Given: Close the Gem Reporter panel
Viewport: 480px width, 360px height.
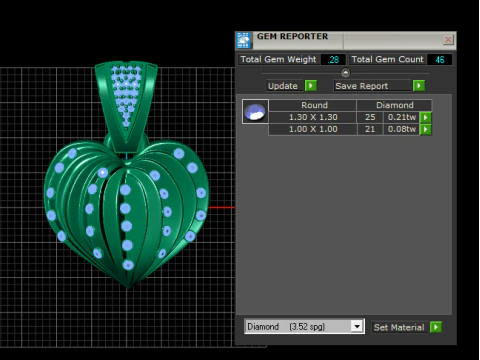Looking at the screenshot, I should pyautogui.click(x=448, y=40).
